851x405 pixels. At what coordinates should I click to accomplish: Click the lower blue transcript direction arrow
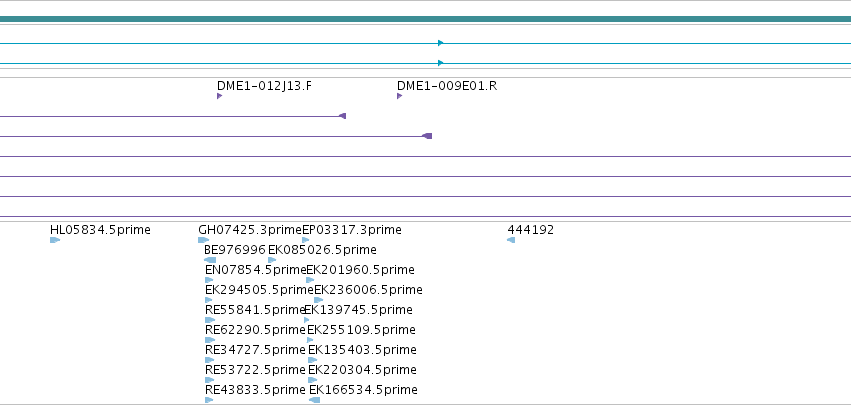[441, 63]
